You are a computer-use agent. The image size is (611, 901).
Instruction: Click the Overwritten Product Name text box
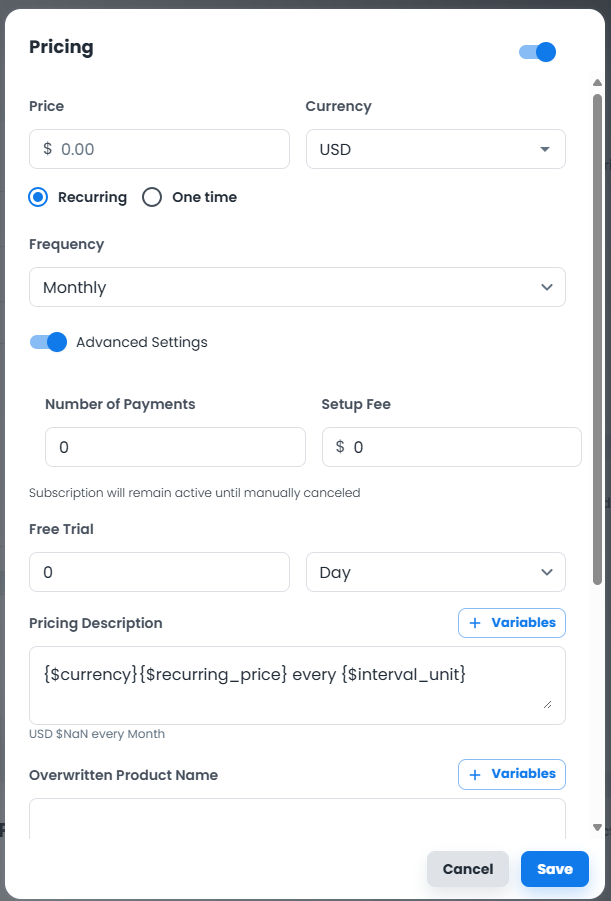click(x=297, y=818)
